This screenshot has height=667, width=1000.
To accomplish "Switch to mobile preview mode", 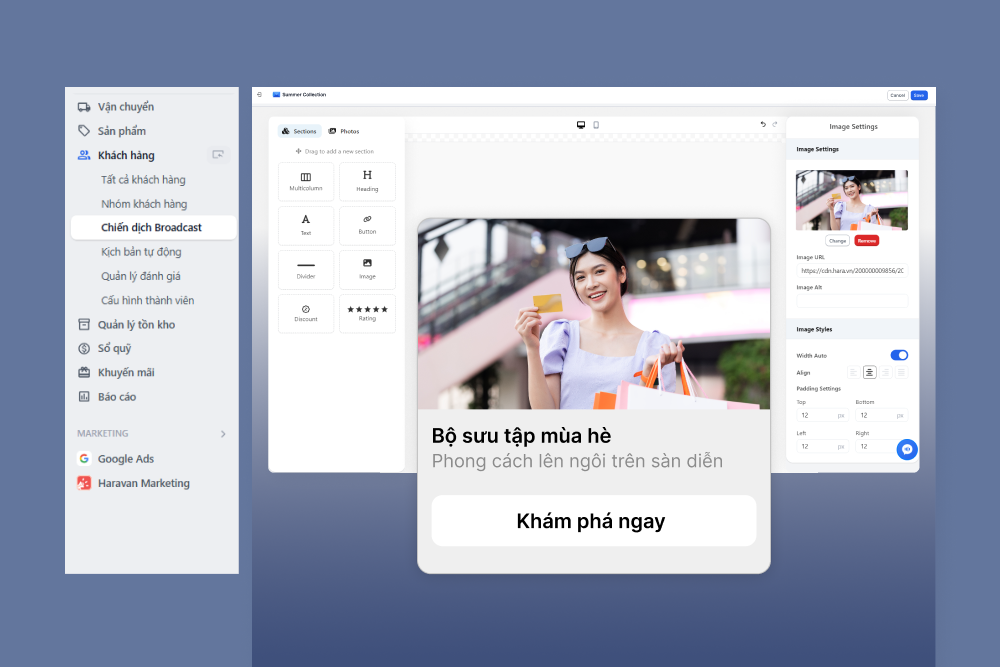I will click(x=596, y=125).
